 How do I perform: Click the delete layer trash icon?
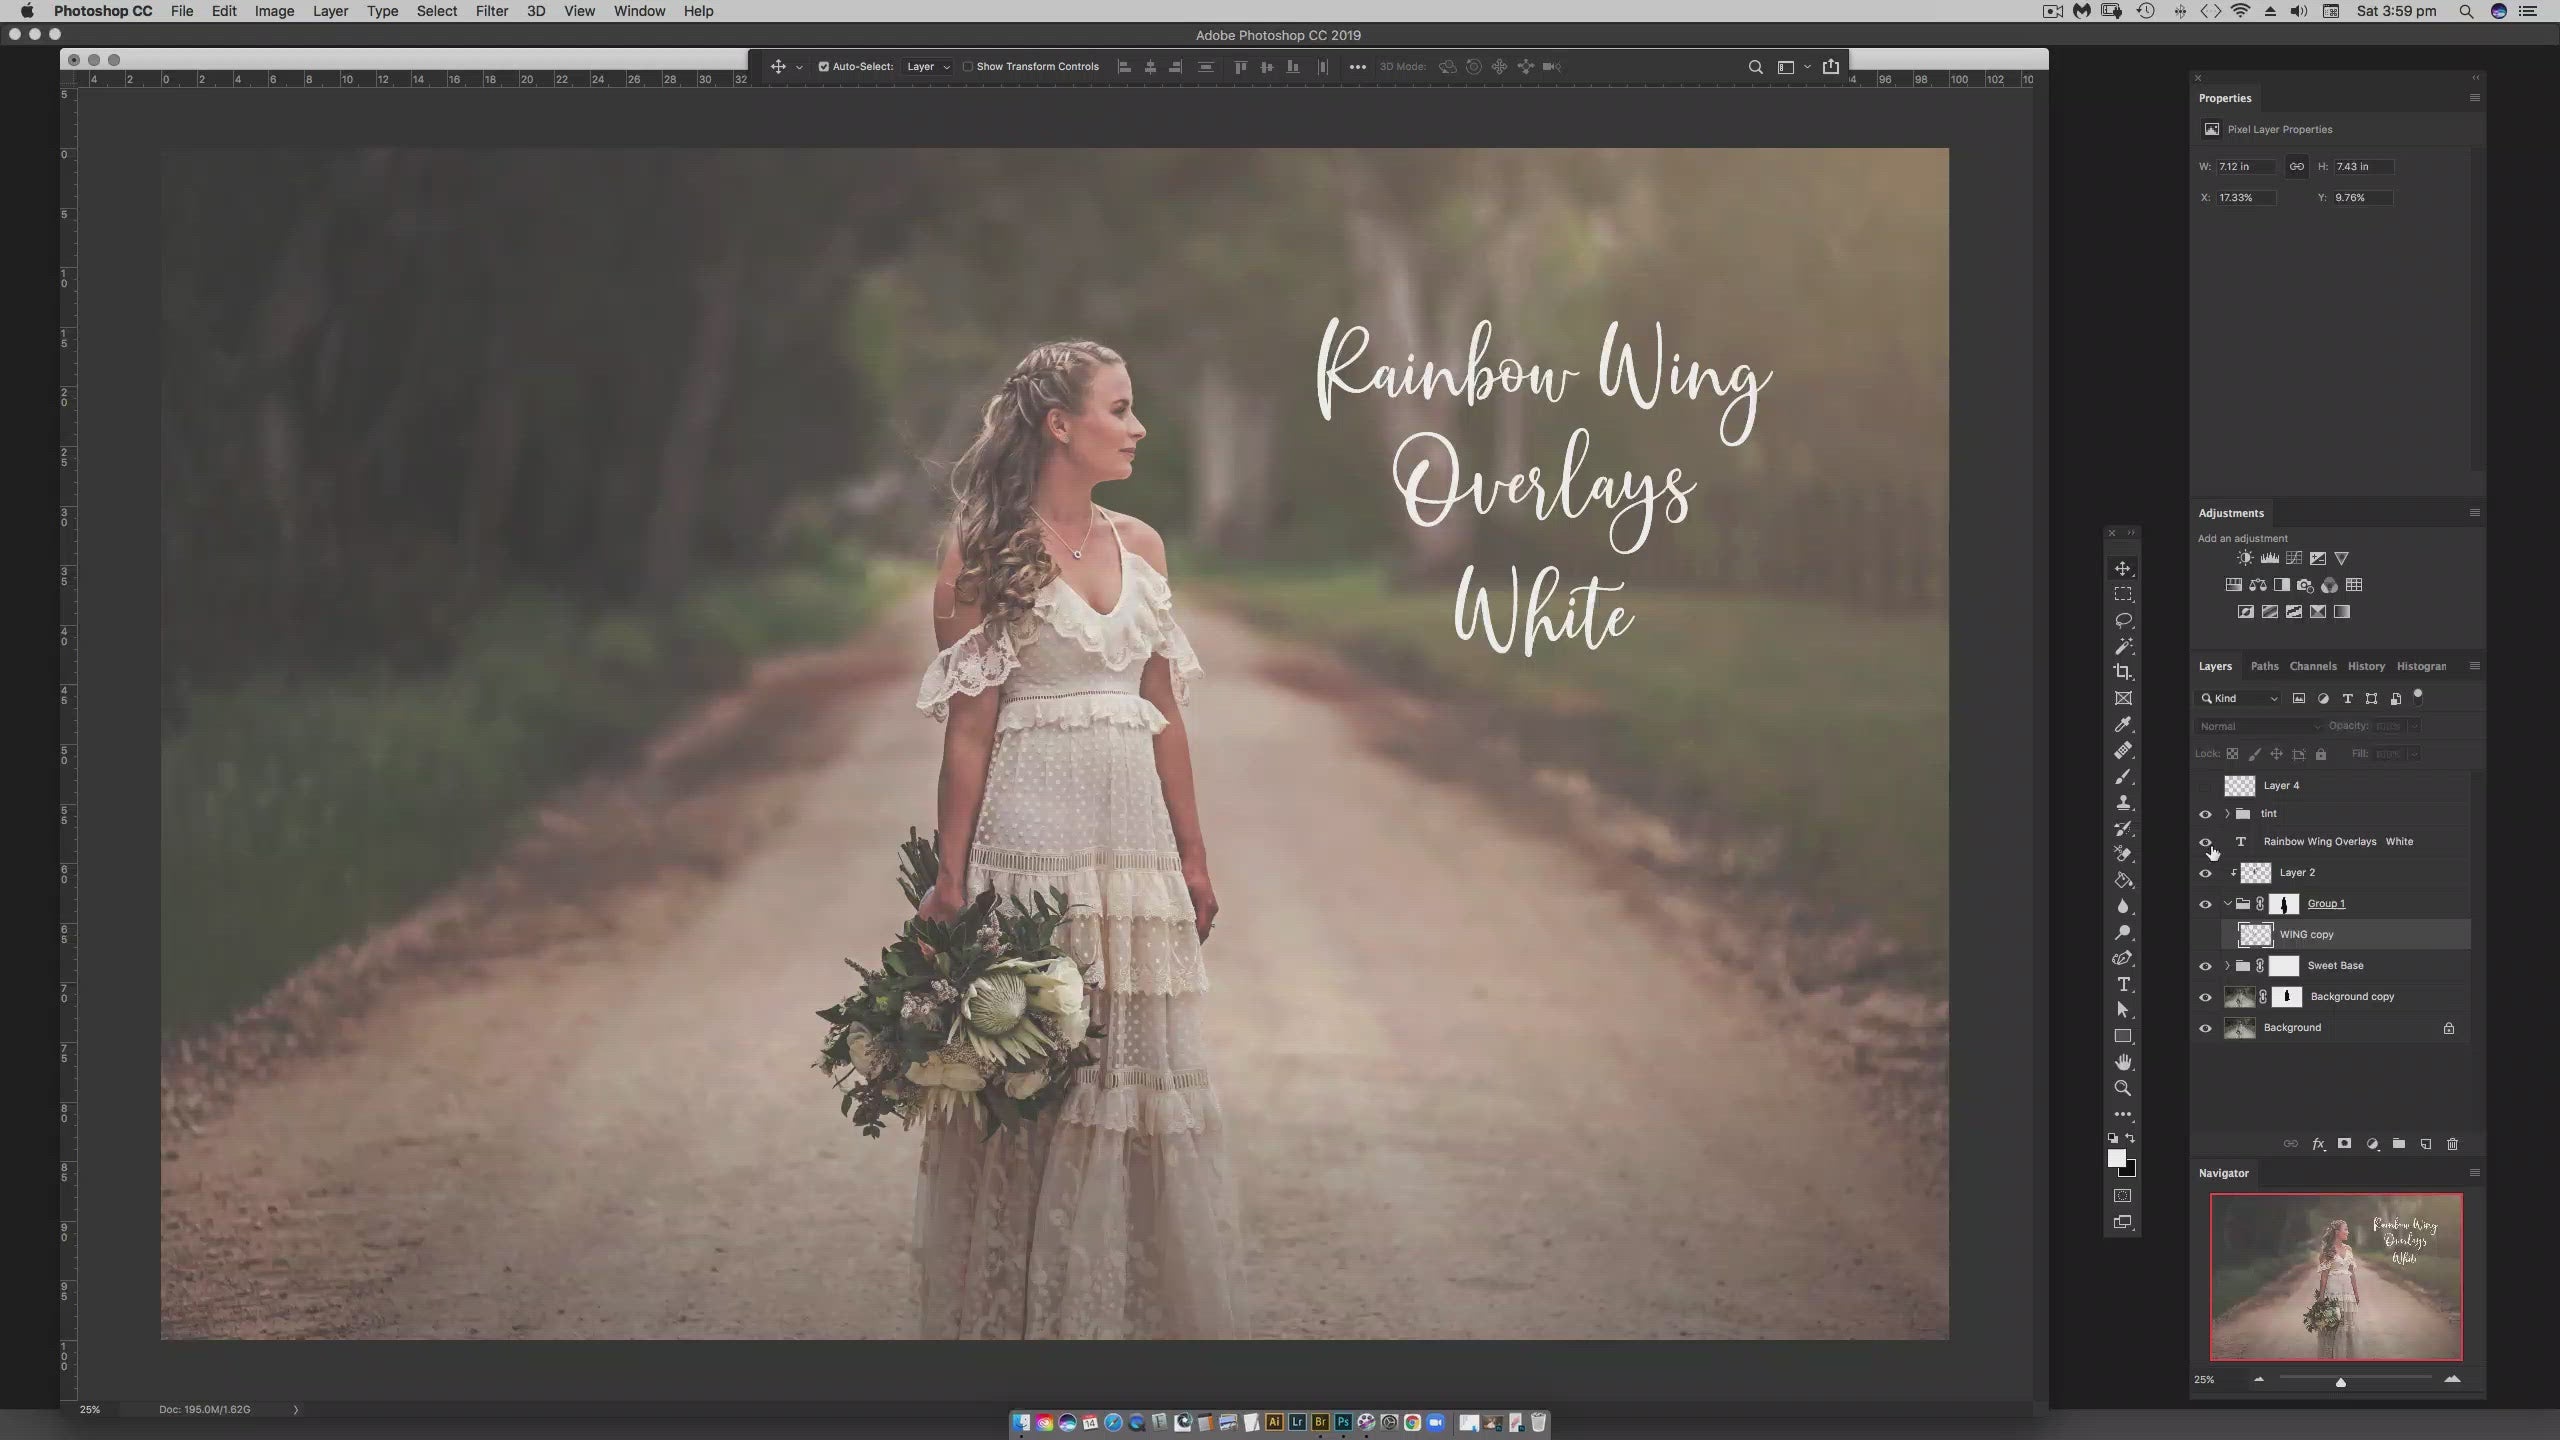click(x=2452, y=1144)
